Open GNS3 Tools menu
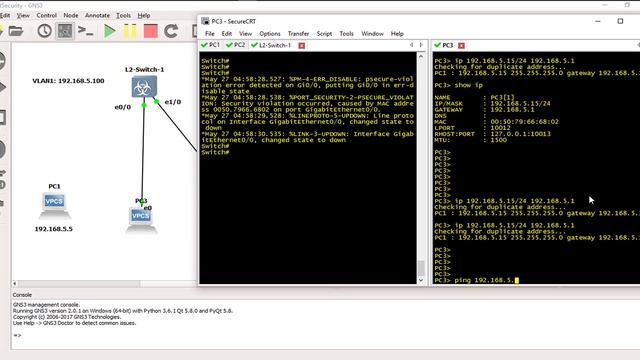Screen dimensions: 640x360 [123, 16]
